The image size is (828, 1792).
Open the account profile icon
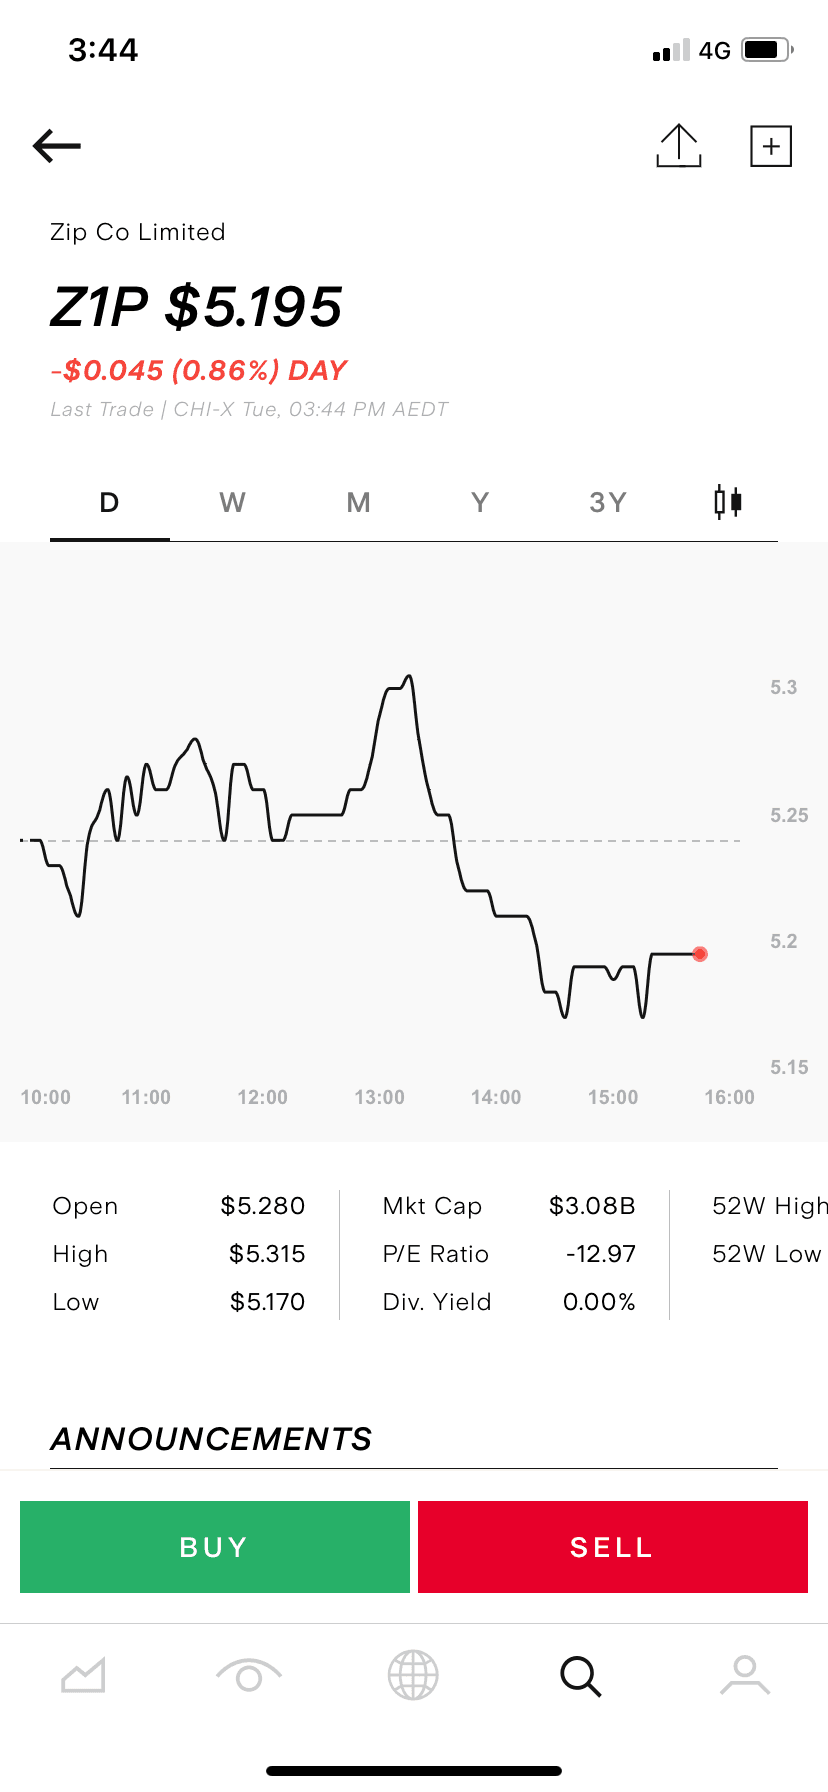pyautogui.click(x=745, y=1674)
